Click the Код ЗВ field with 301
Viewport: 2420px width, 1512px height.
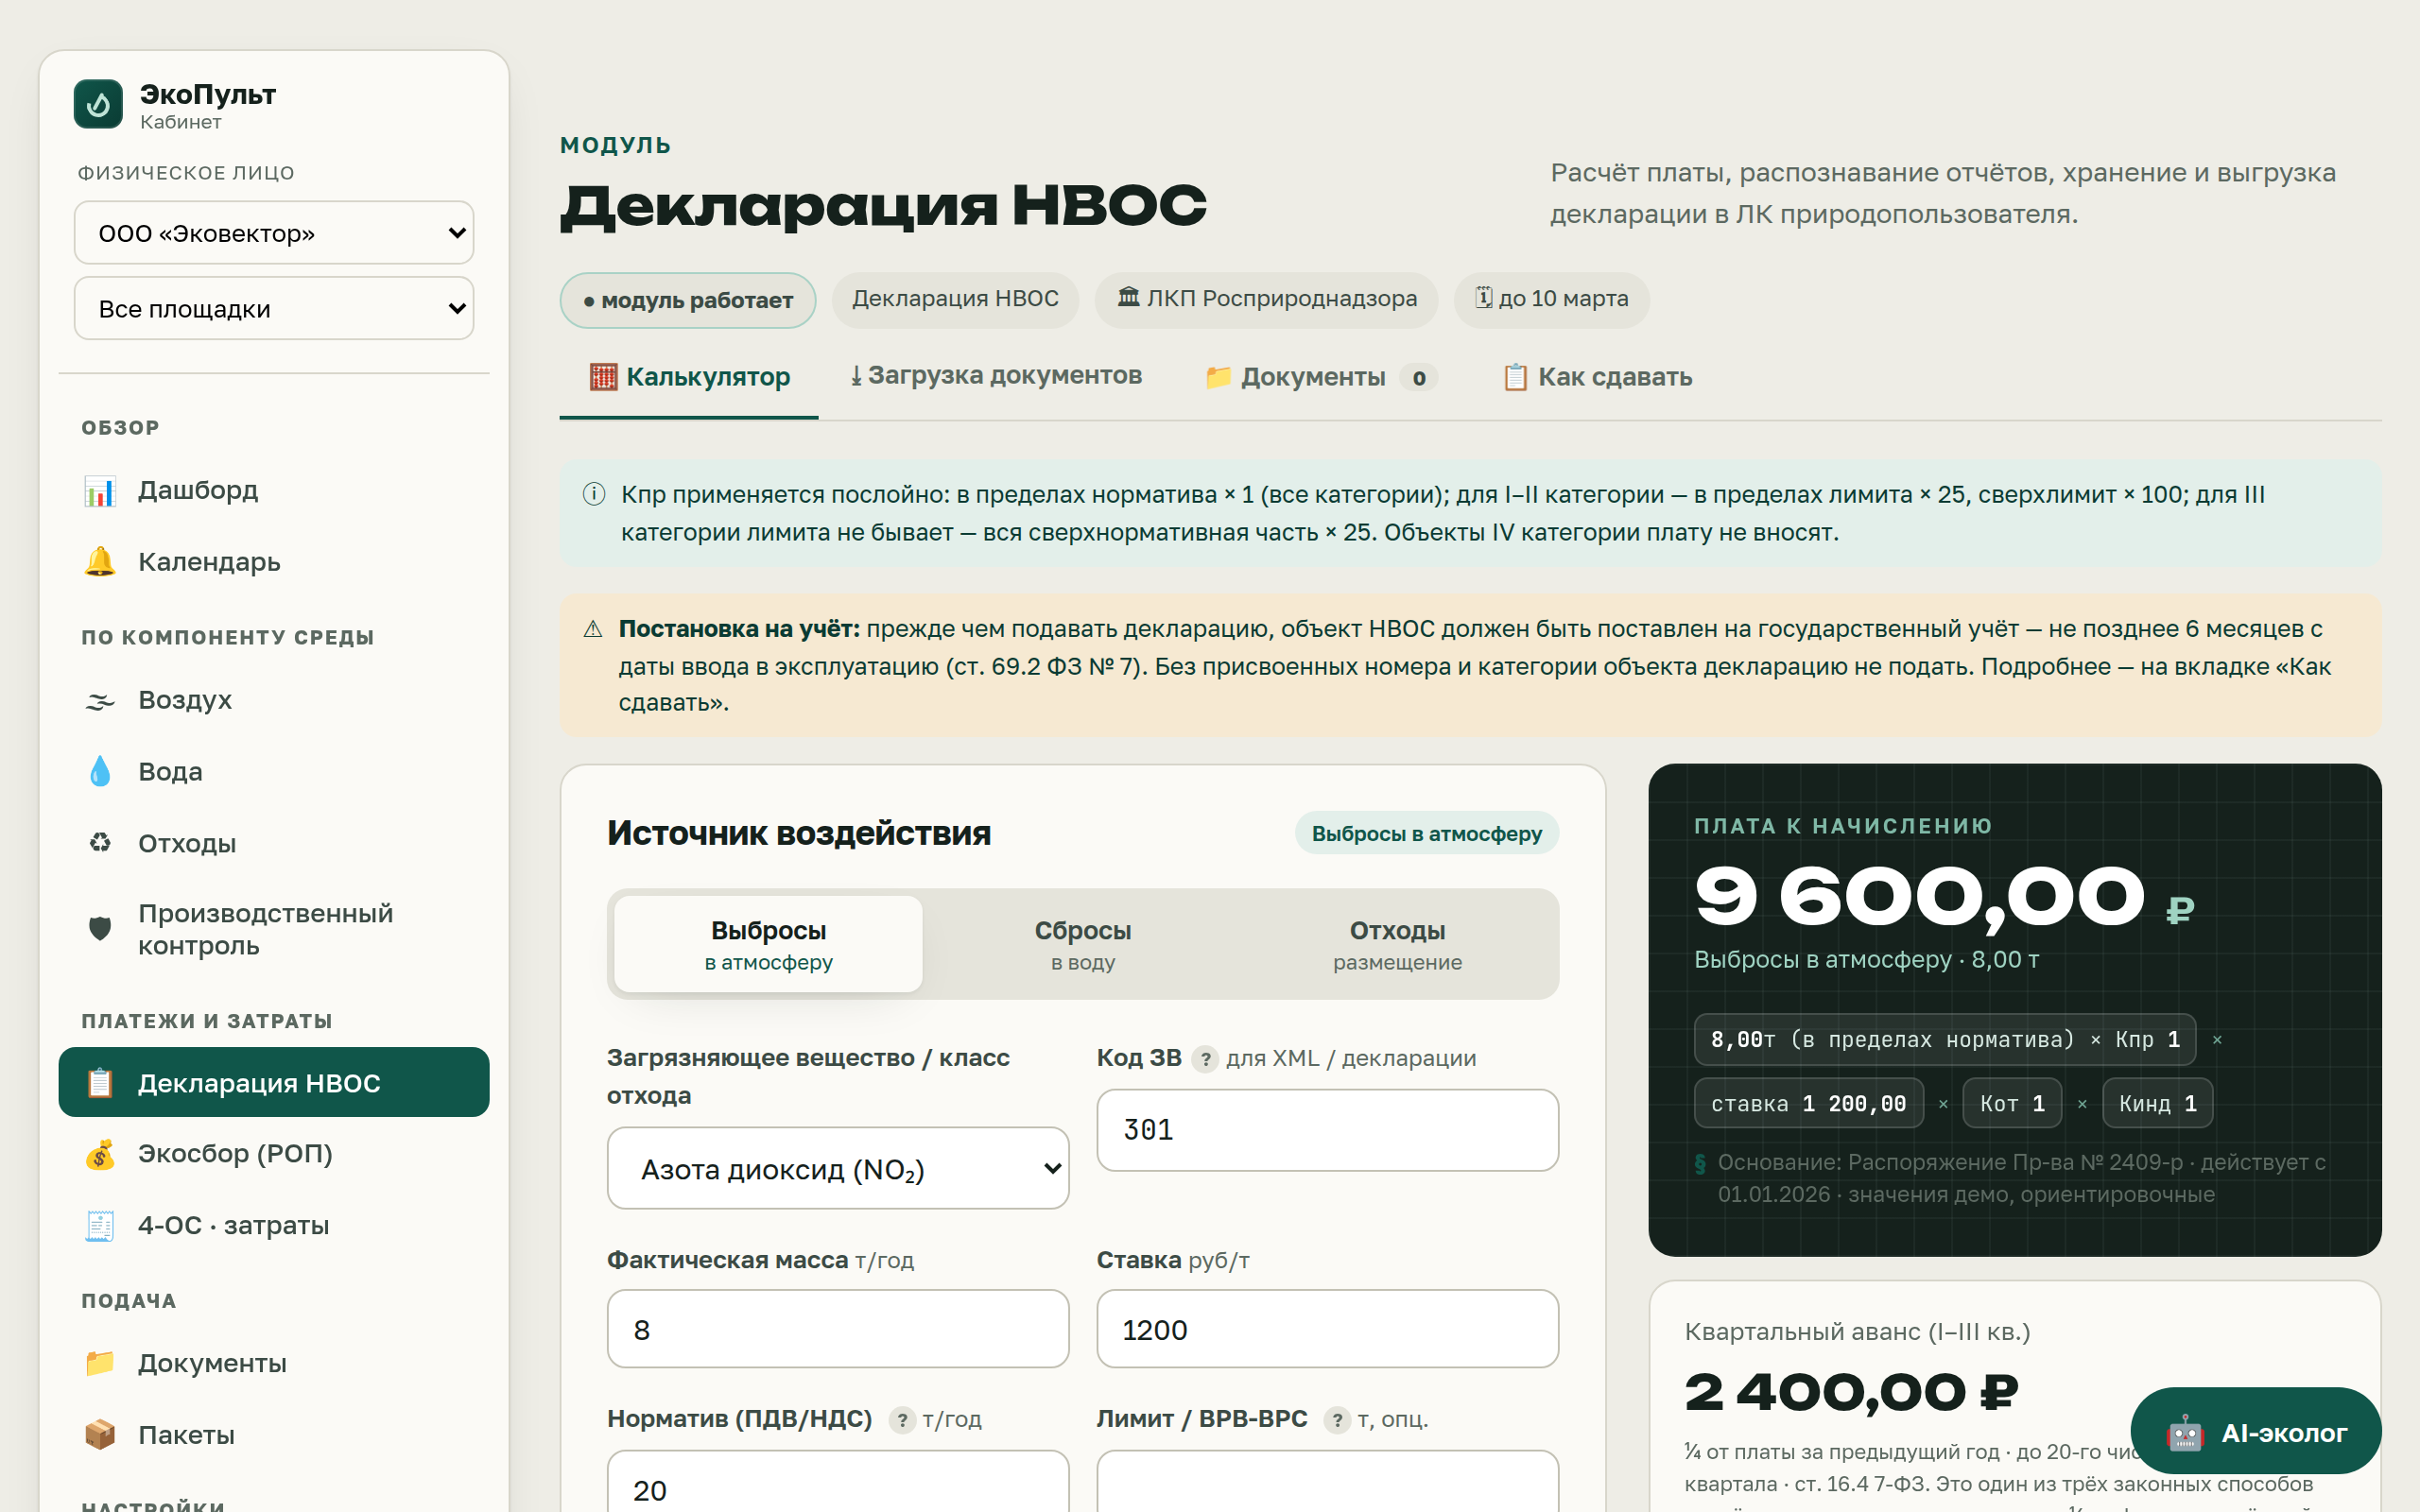pos(1327,1130)
